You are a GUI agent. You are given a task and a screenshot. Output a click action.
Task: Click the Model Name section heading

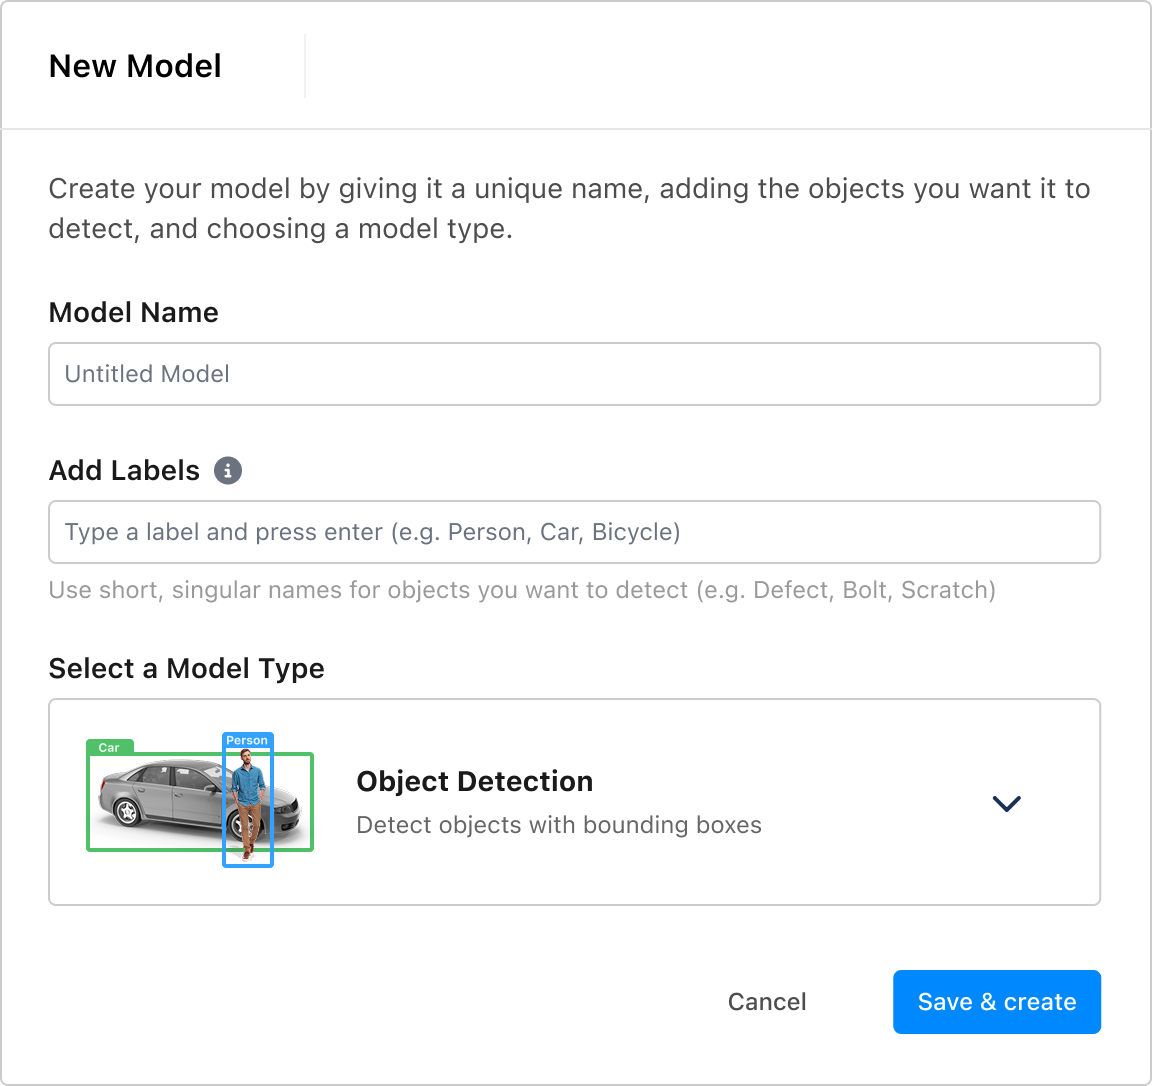point(133,312)
